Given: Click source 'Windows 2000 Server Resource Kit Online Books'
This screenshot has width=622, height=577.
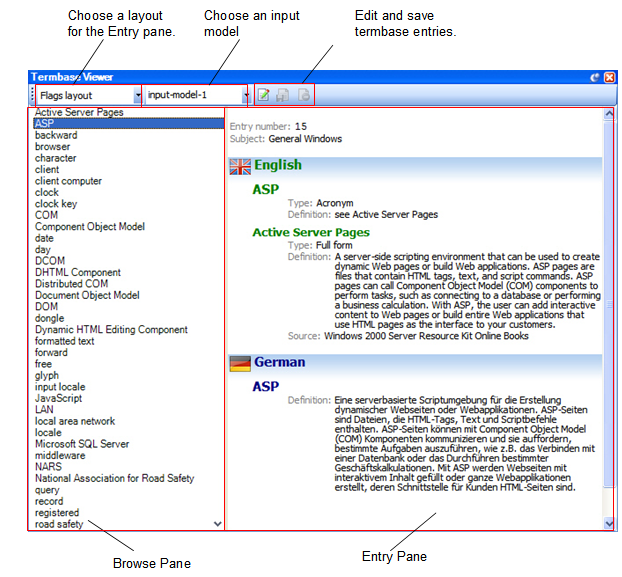Looking at the screenshot, I should 426,336.
